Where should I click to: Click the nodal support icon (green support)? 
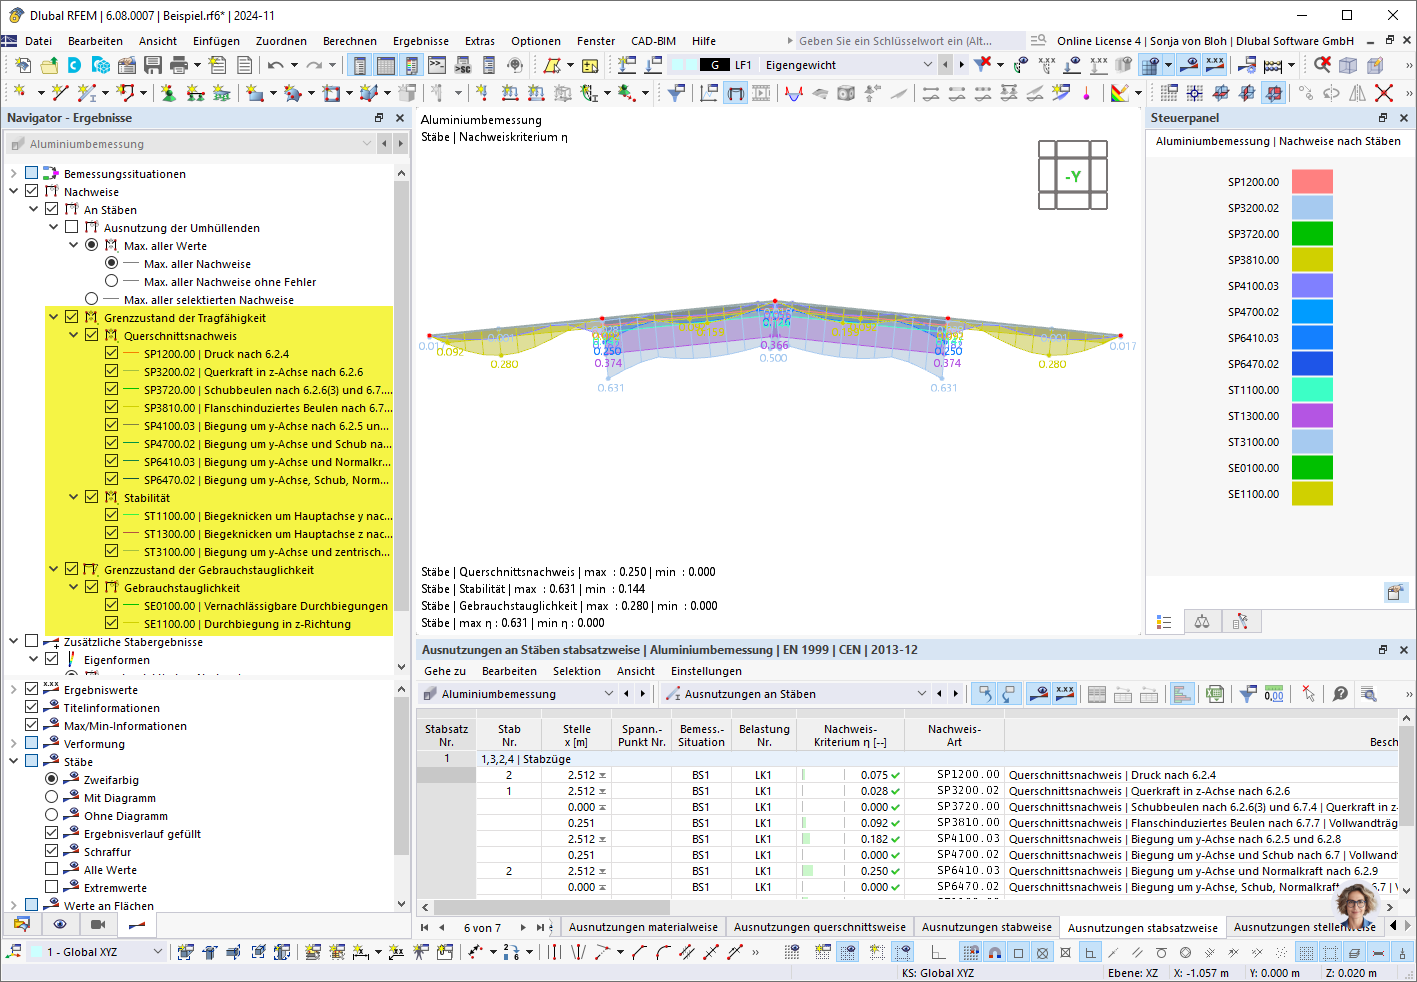tap(168, 93)
